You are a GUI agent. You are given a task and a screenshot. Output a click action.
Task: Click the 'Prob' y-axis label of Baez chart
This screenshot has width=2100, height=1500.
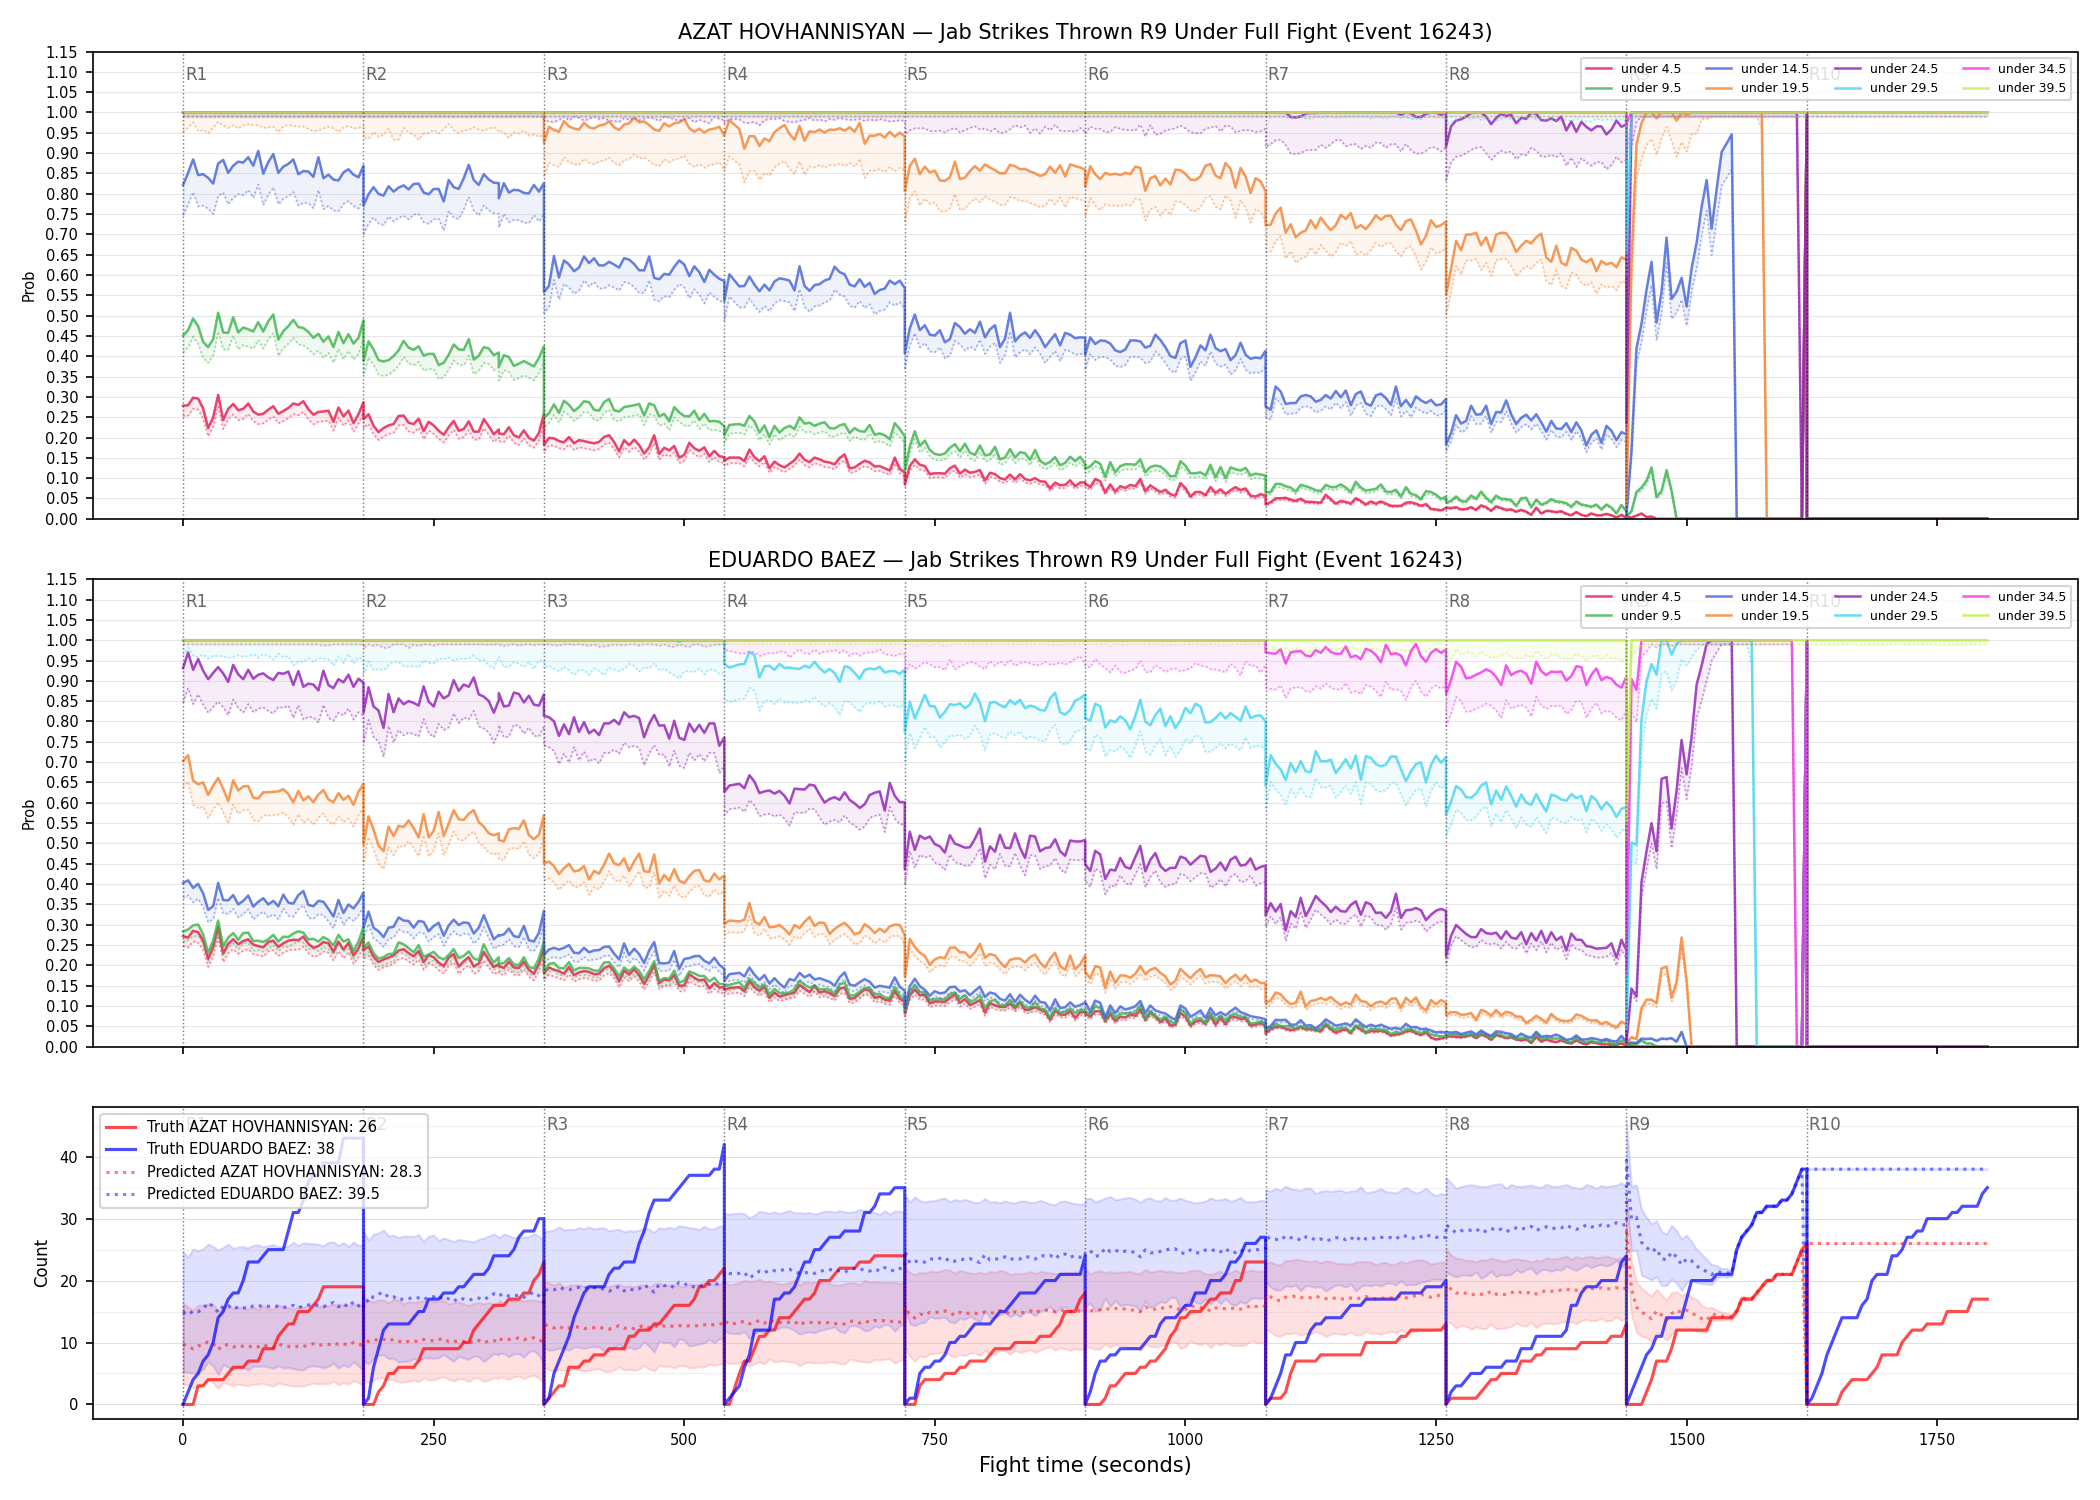28,814
